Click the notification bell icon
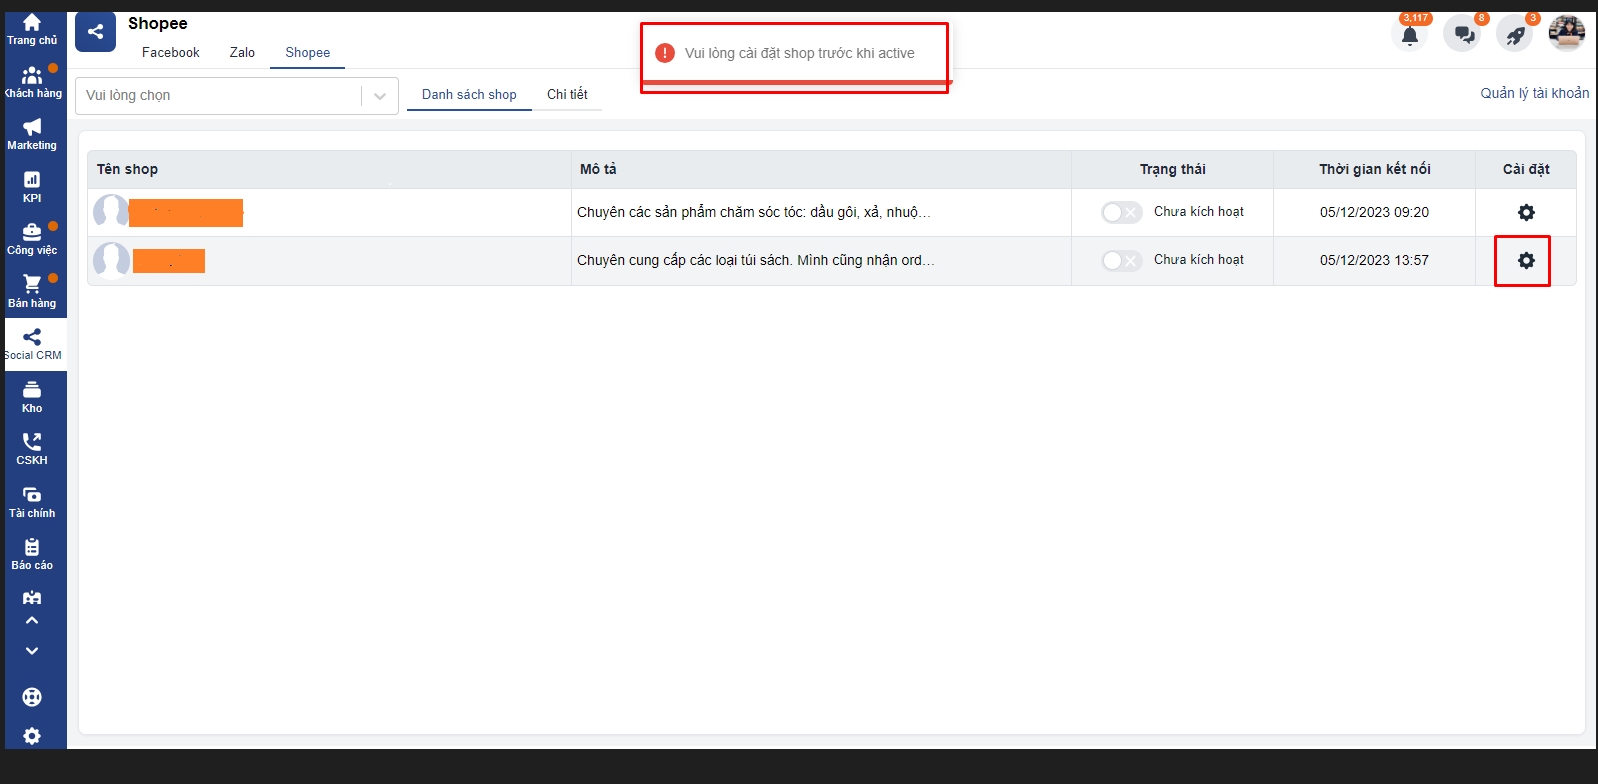The height and width of the screenshot is (784, 1598). click(x=1409, y=35)
